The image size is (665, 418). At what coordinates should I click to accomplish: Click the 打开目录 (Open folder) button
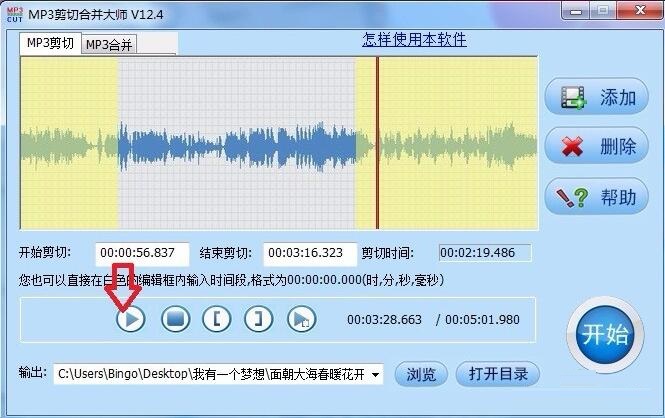498,374
